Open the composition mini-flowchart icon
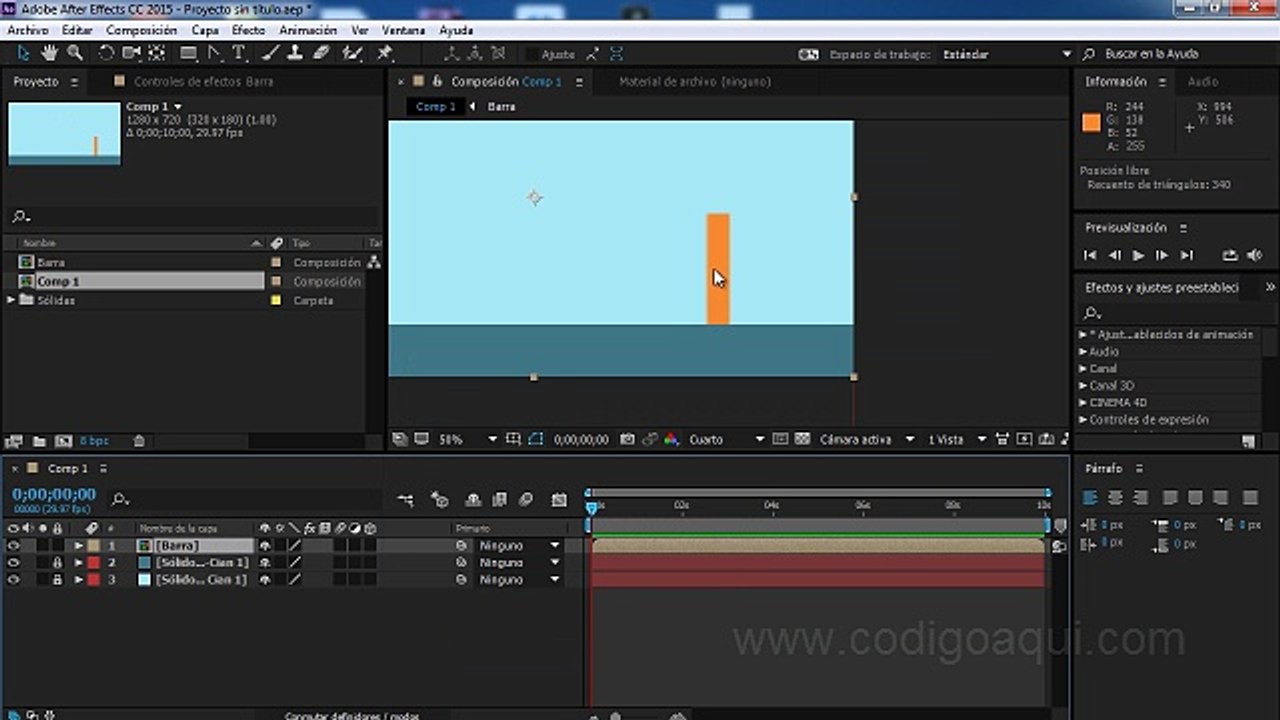This screenshot has height=720, width=1280. [x=405, y=500]
